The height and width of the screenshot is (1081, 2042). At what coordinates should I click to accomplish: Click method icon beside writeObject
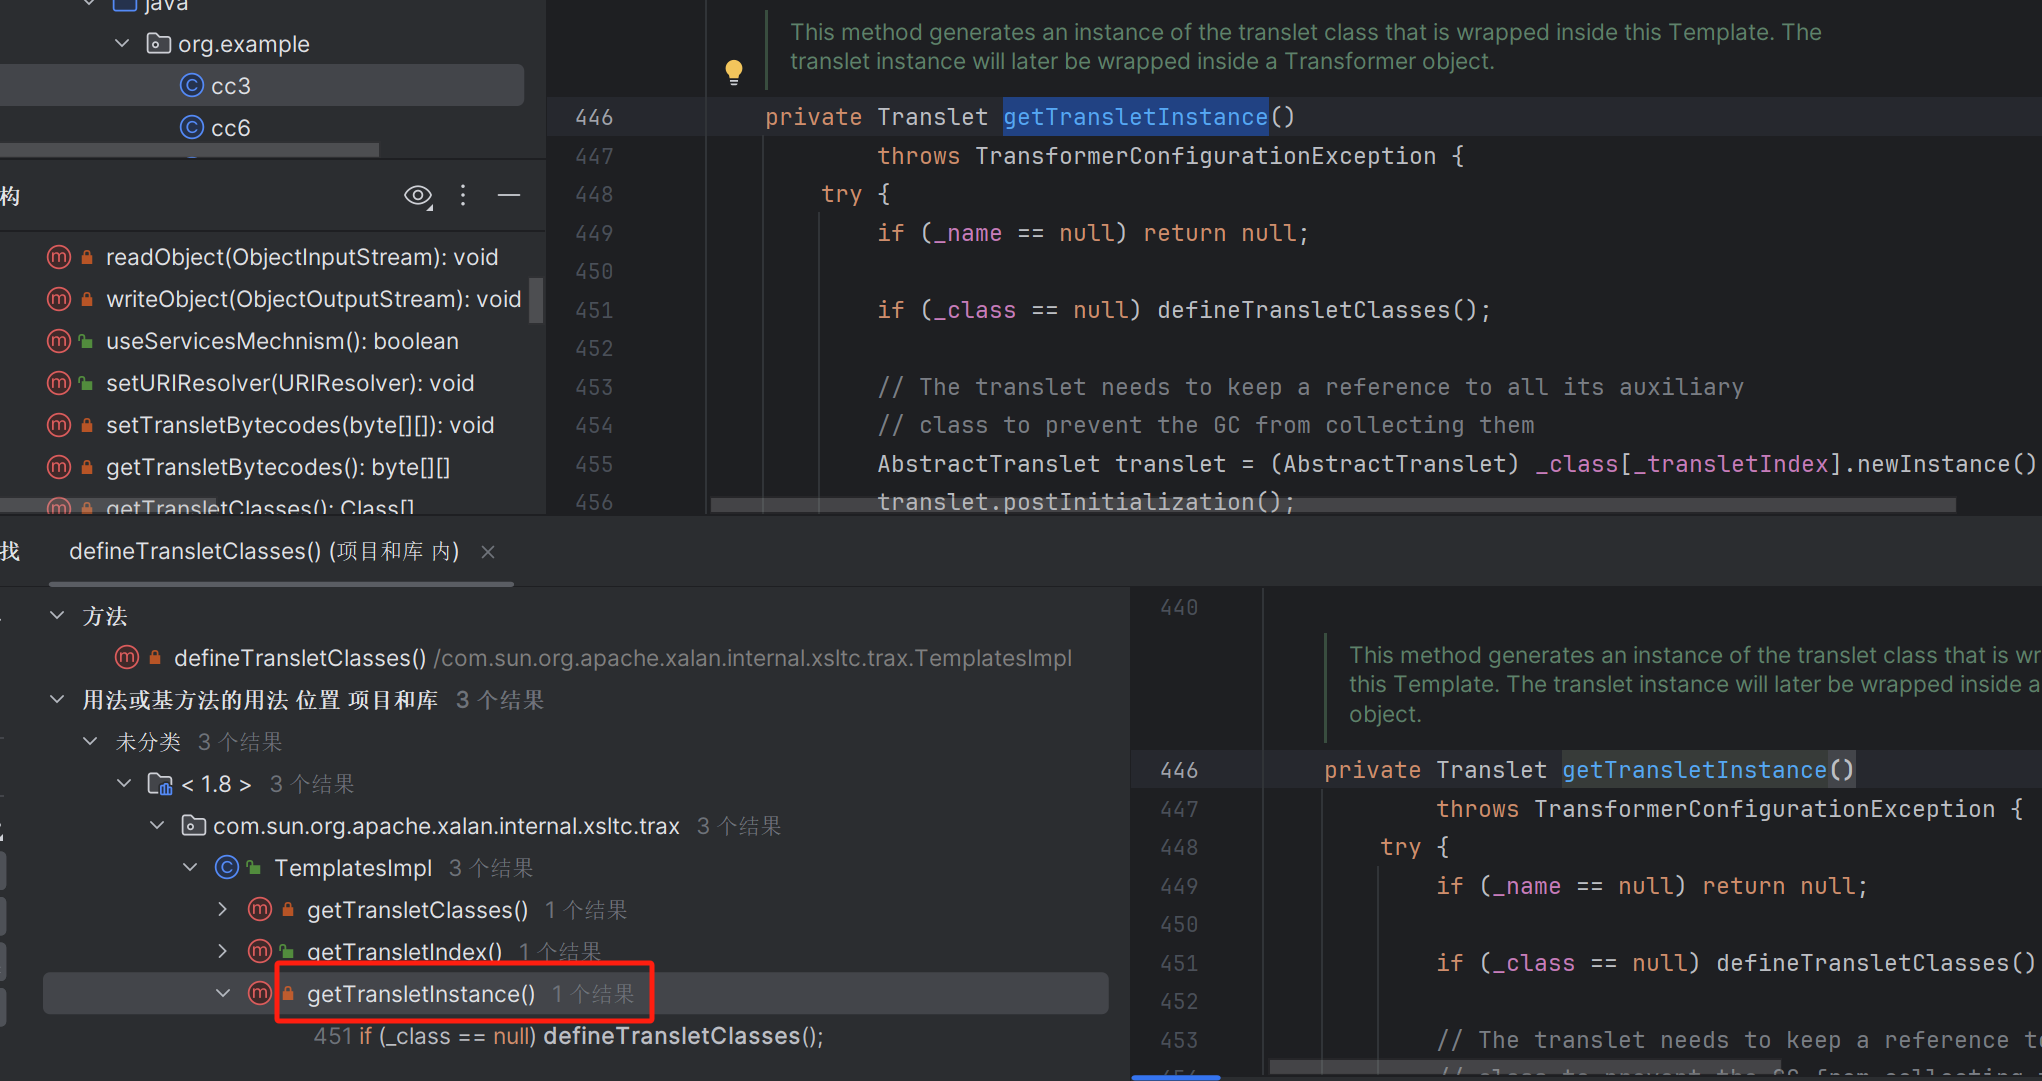tap(59, 299)
